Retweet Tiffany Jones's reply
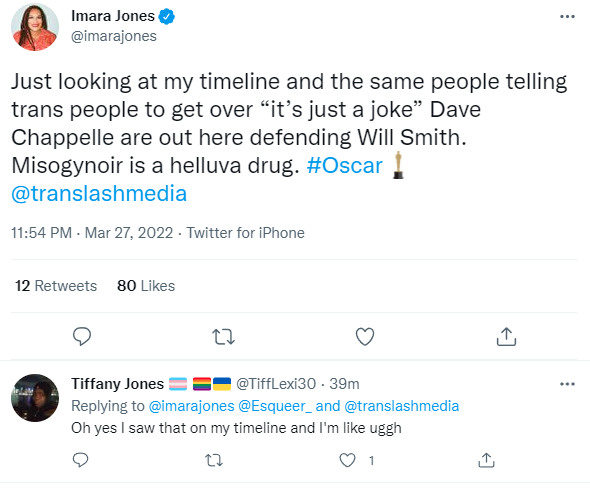The width and height of the screenshot is (590, 492). tap(214, 460)
